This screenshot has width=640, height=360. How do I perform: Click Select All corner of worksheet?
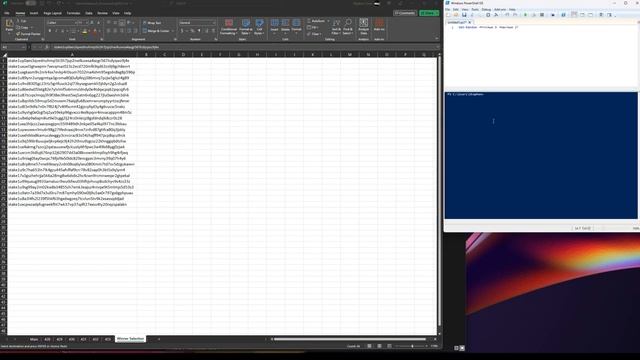(4, 54)
